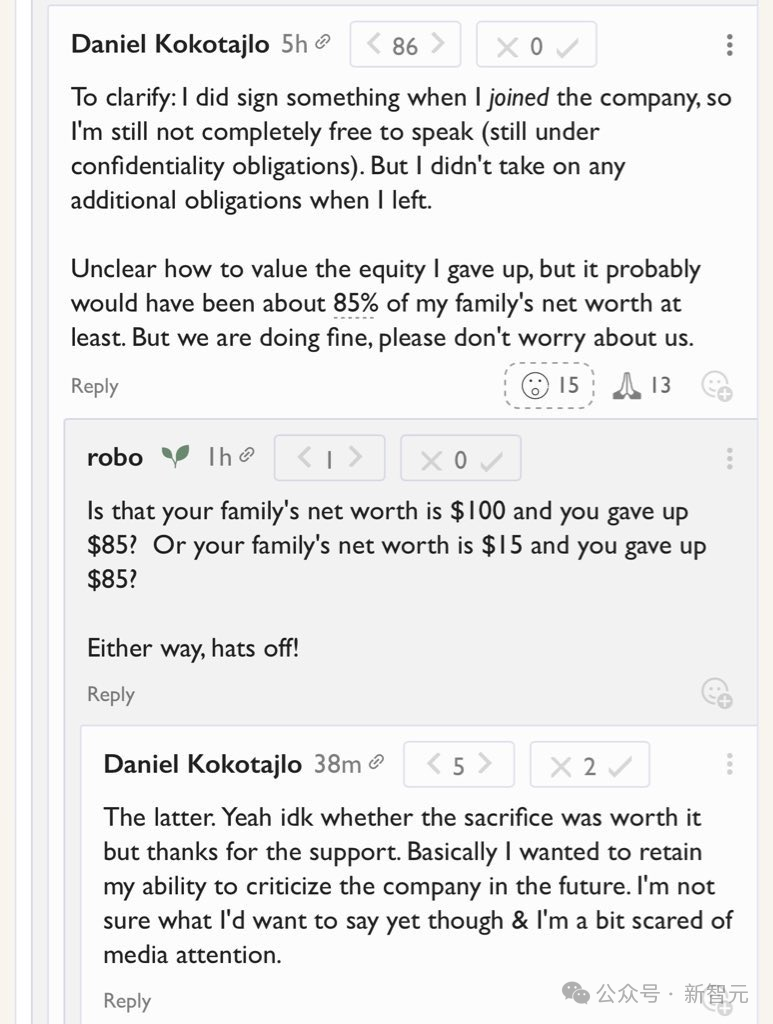Viewport: 773px width, 1024px height.
Task: Toggle surprised face reaction showing 15
Action: coord(550,386)
